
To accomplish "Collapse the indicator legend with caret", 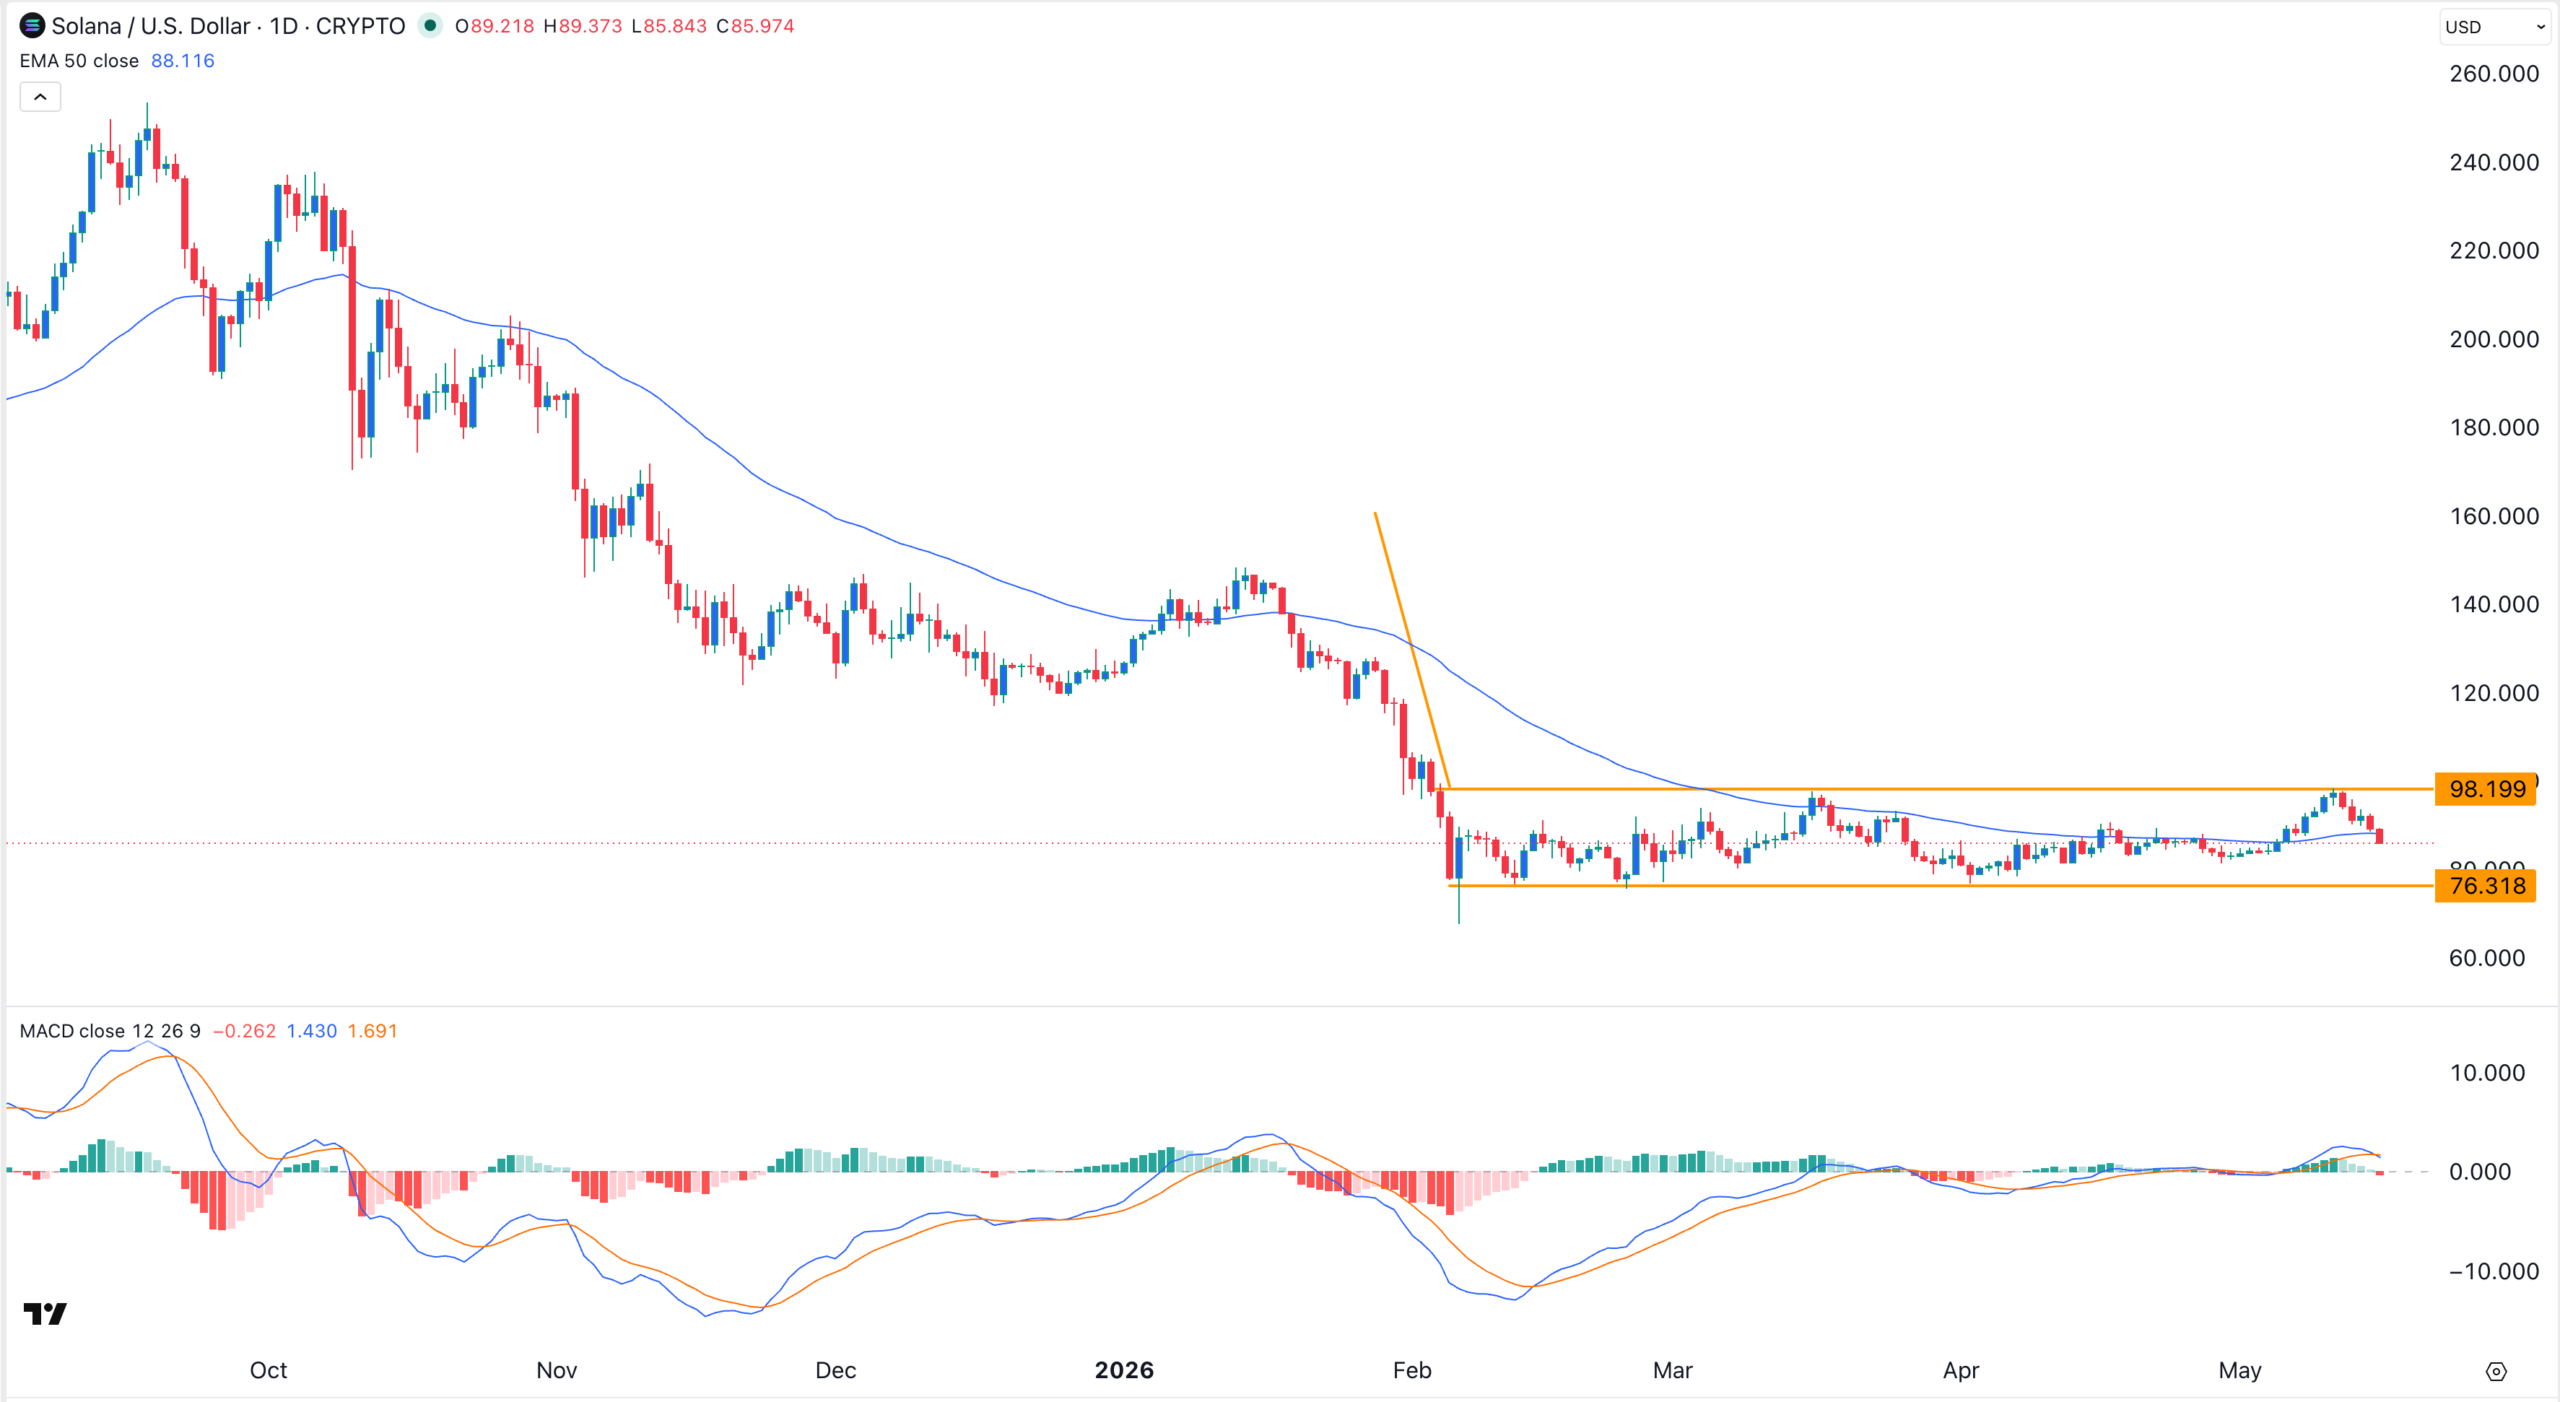I will 40,97.
